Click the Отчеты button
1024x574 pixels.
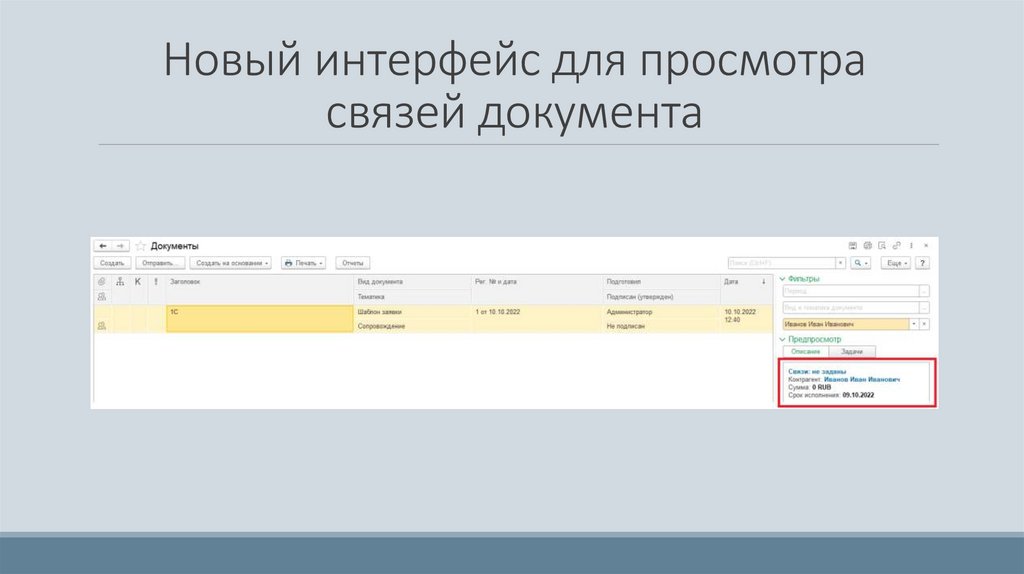pyautogui.click(x=353, y=263)
